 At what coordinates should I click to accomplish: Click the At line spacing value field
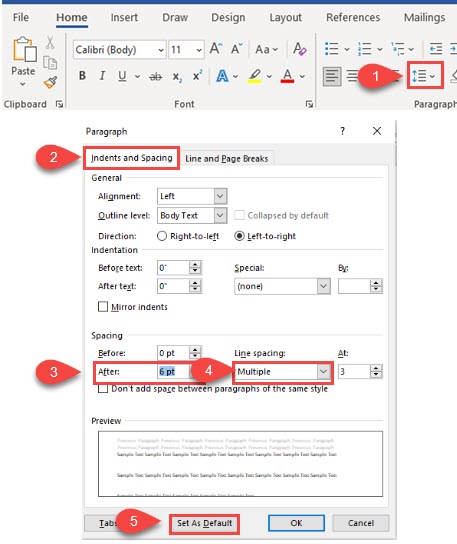pyautogui.click(x=354, y=372)
